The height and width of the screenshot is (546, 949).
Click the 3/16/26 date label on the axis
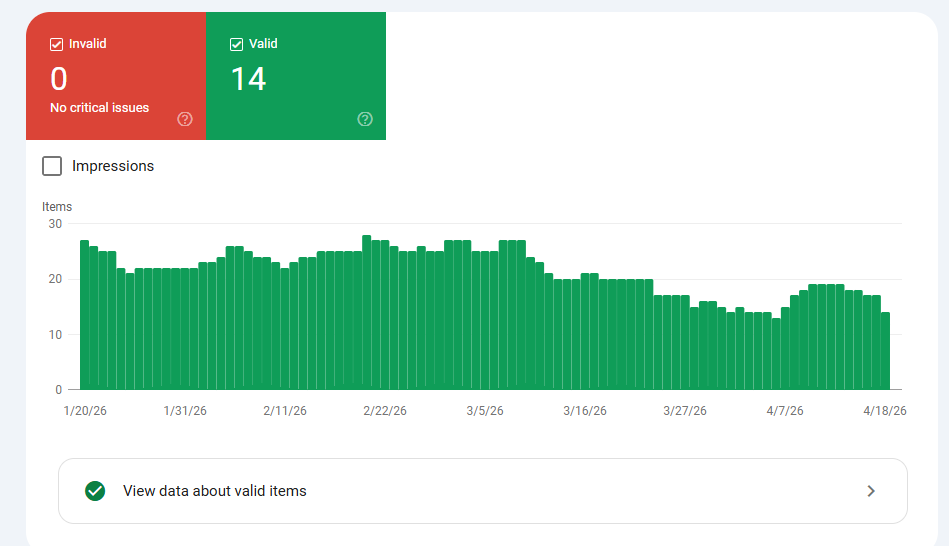pos(585,411)
